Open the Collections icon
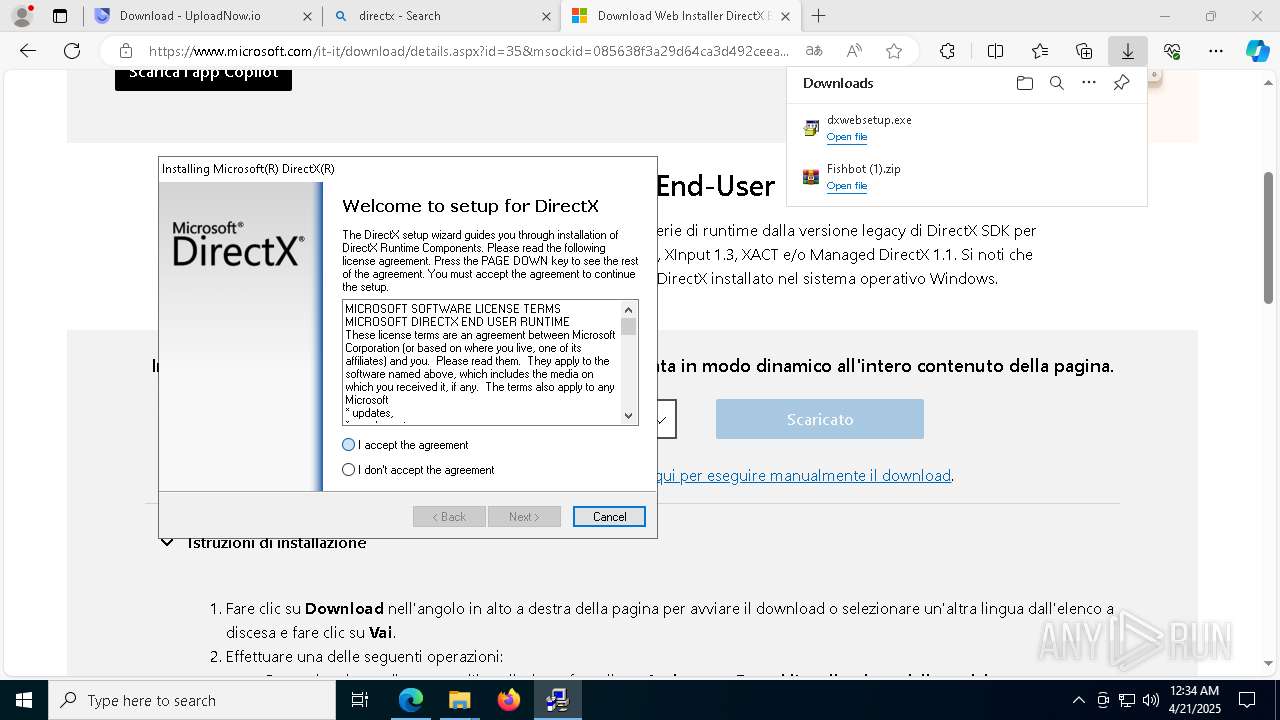The image size is (1280, 720). coord(1084,51)
